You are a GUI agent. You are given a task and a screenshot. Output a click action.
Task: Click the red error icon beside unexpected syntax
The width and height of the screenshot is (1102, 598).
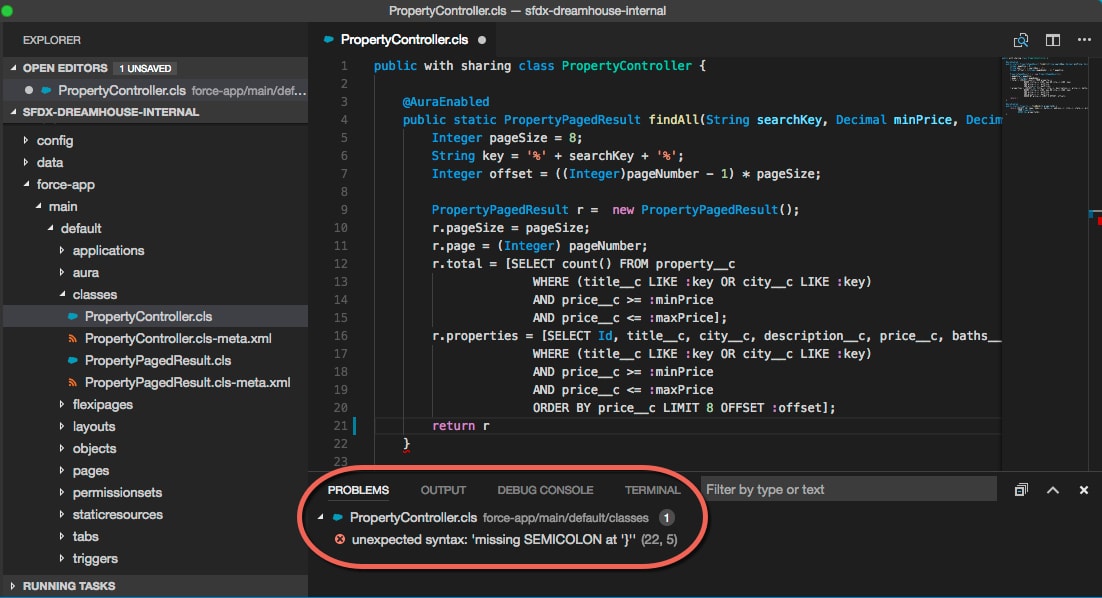(x=339, y=540)
